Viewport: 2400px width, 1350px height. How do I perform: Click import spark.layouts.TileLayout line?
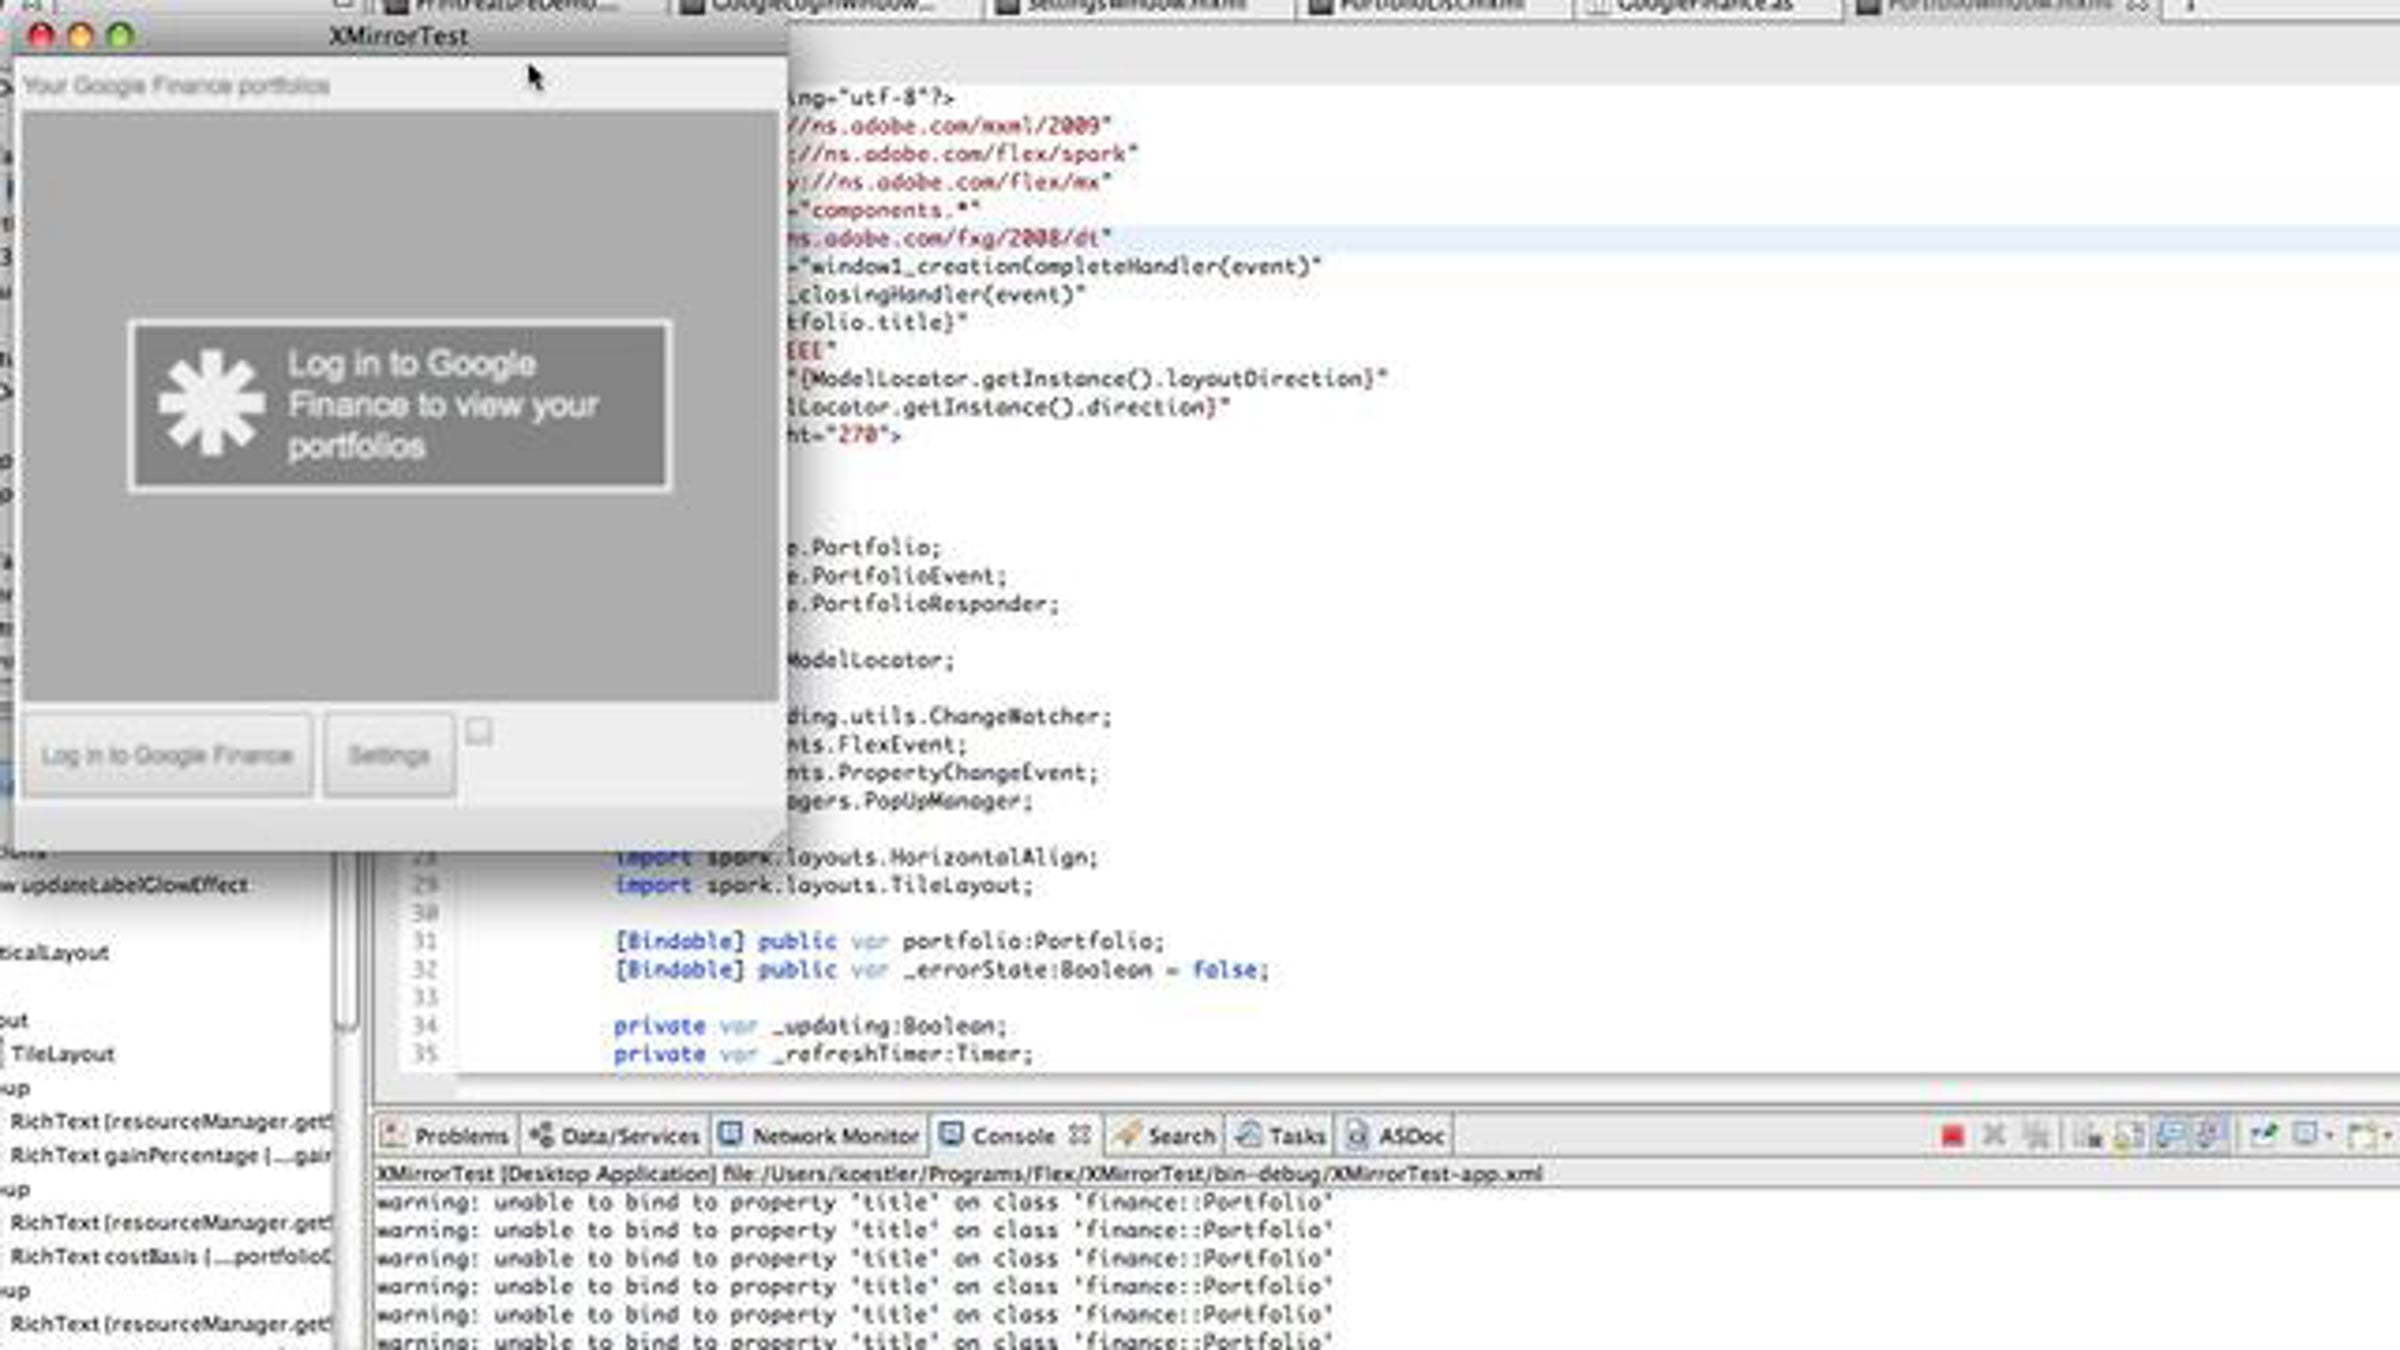pos(823,885)
